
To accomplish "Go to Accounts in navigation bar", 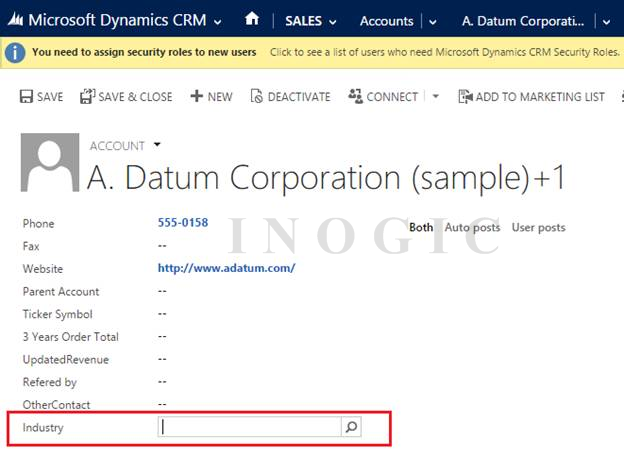I will point(386,21).
